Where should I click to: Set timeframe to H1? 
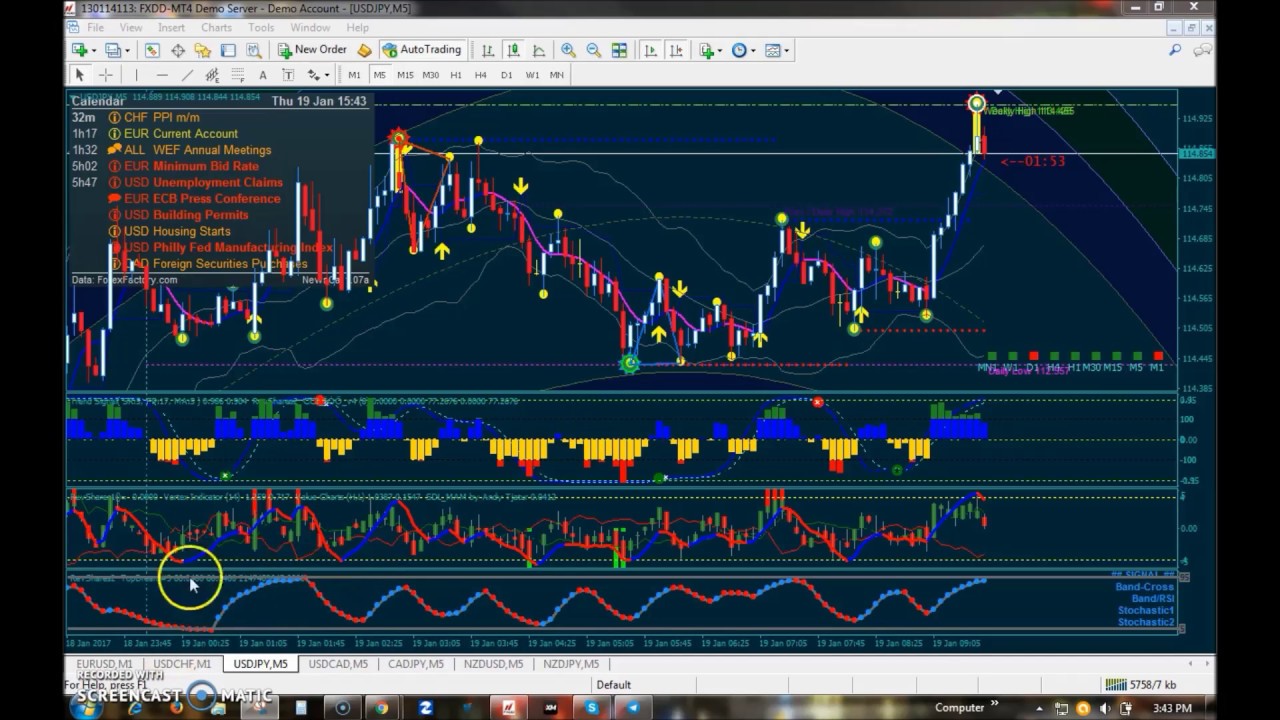click(x=456, y=75)
